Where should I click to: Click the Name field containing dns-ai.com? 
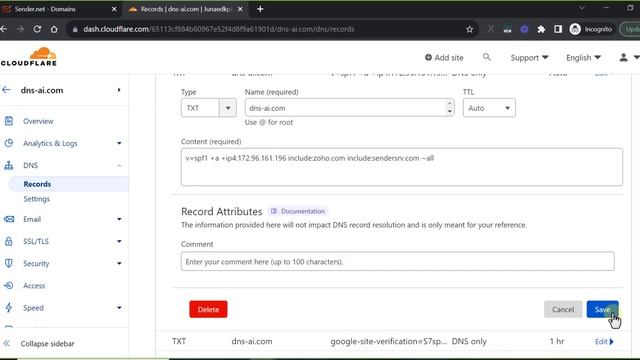(349, 108)
